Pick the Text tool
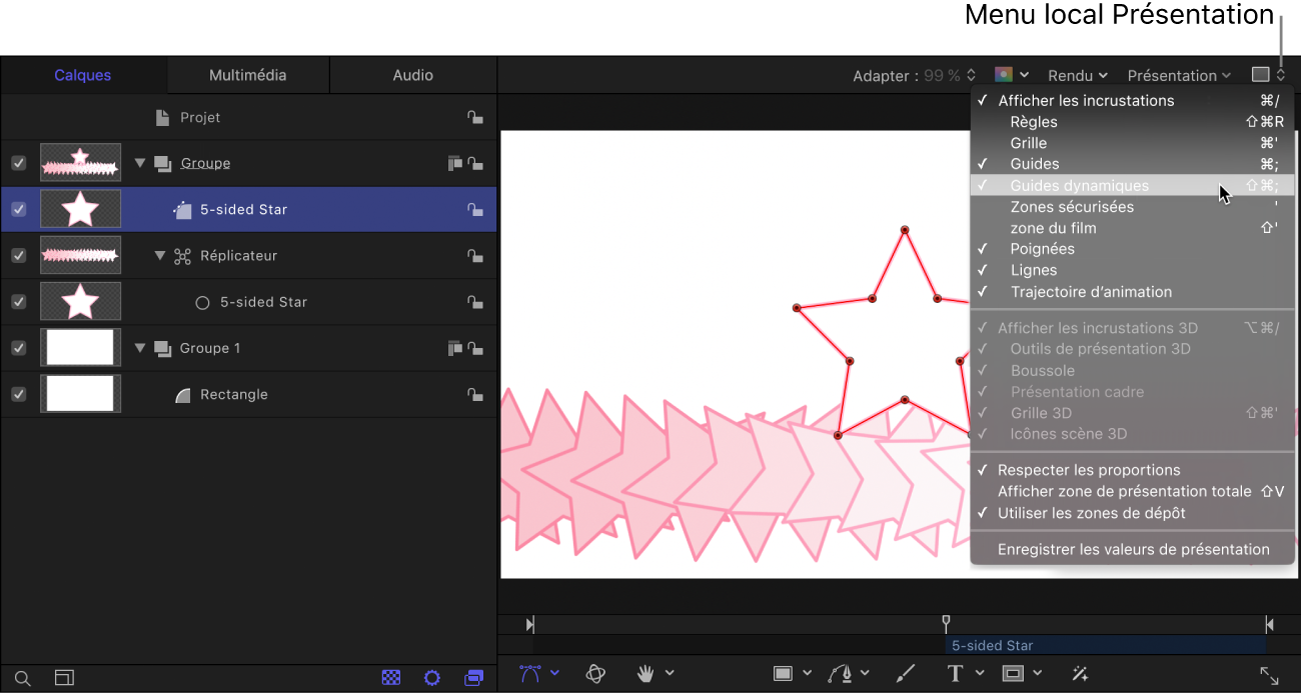The height and width of the screenshot is (694, 1301). coord(955,674)
